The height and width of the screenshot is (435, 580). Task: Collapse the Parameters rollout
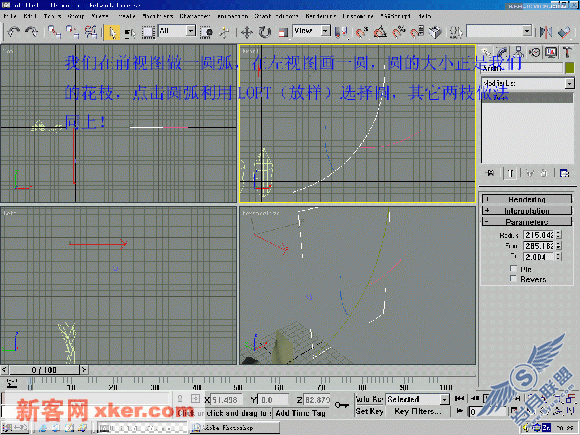527,222
